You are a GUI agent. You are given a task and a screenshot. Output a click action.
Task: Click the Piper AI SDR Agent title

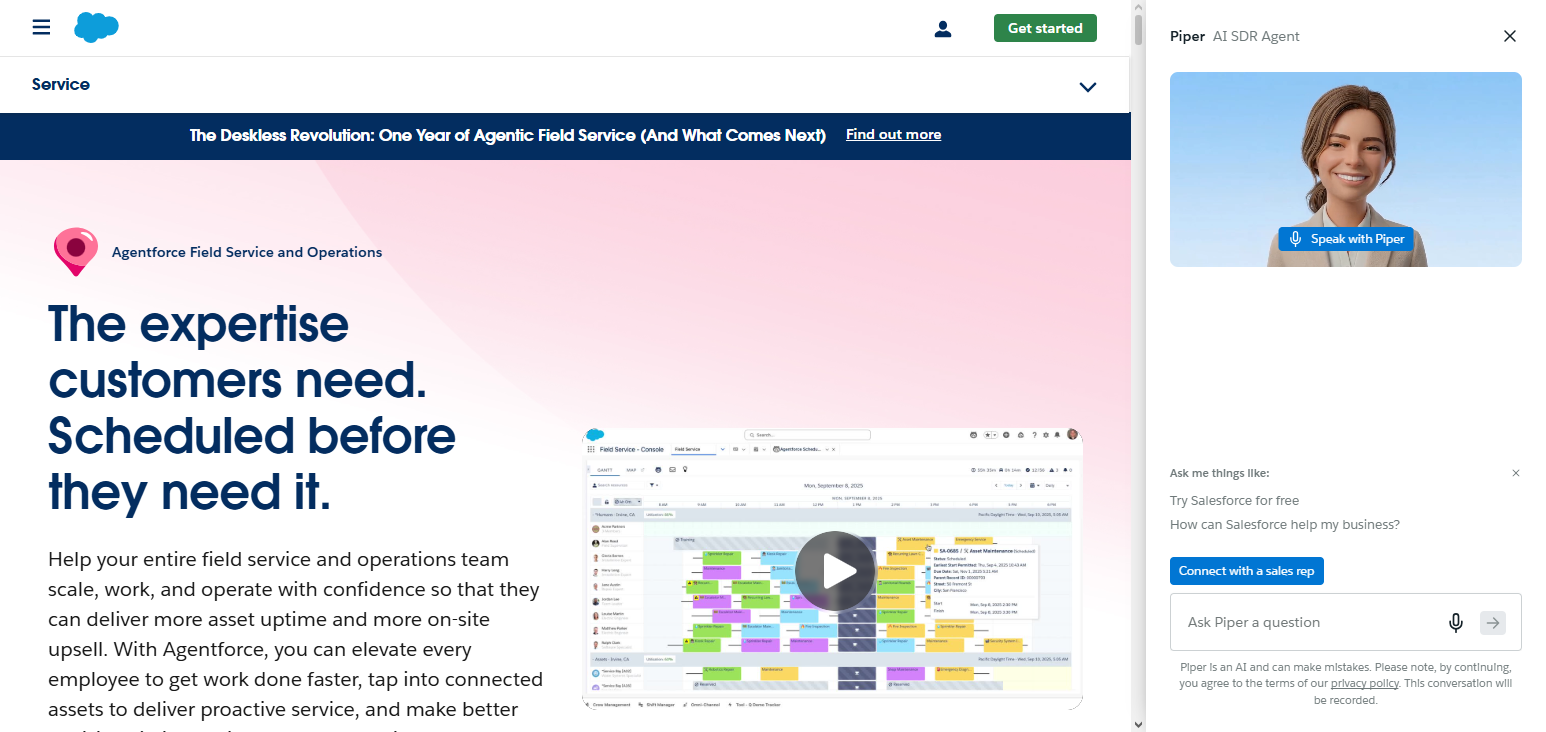tap(1234, 36)
